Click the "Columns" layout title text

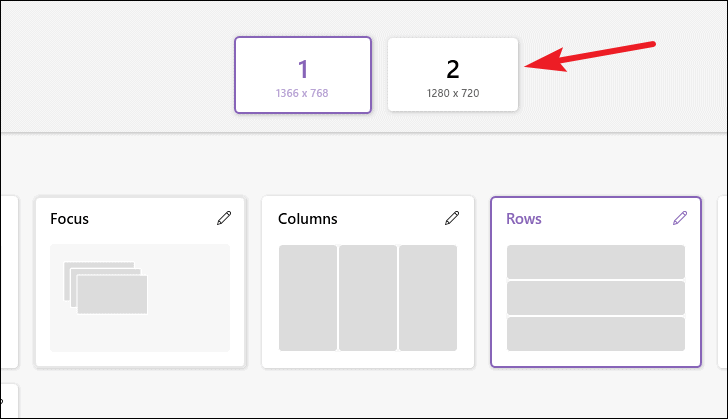click(307, 219)
